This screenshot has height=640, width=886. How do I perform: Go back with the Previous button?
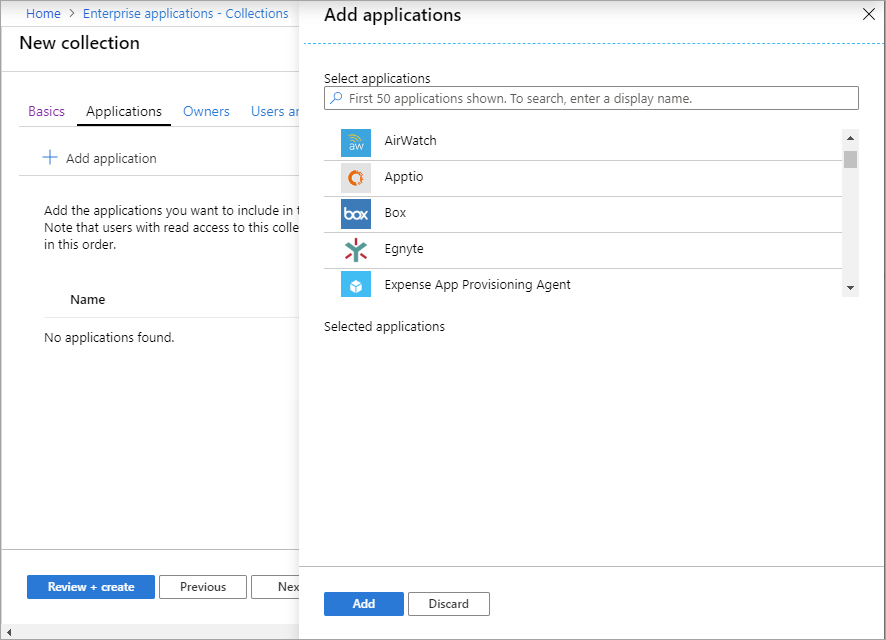[203, 587]
